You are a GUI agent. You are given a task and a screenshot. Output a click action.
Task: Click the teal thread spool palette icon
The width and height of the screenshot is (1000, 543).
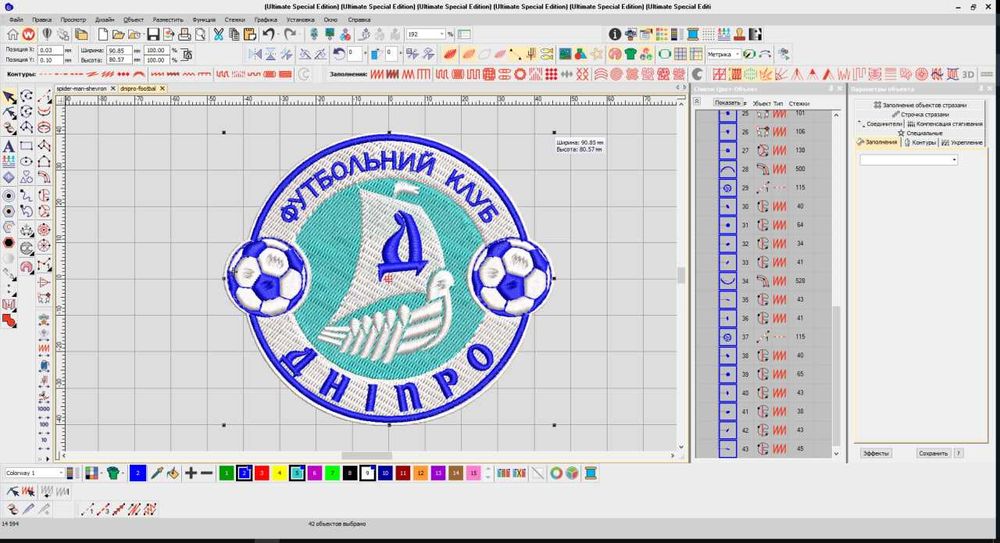pos(591,473)
